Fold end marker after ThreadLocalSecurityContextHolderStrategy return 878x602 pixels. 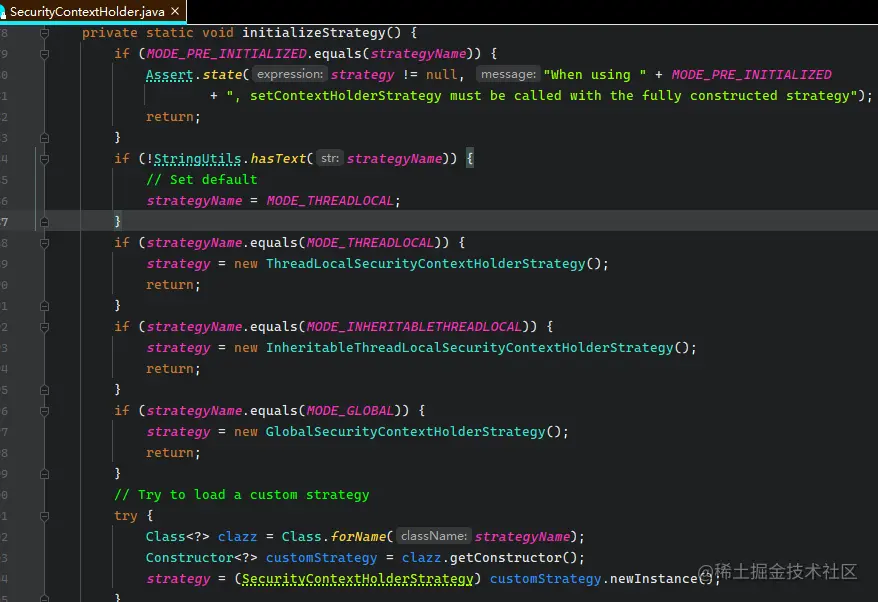[x=44, y=306]
